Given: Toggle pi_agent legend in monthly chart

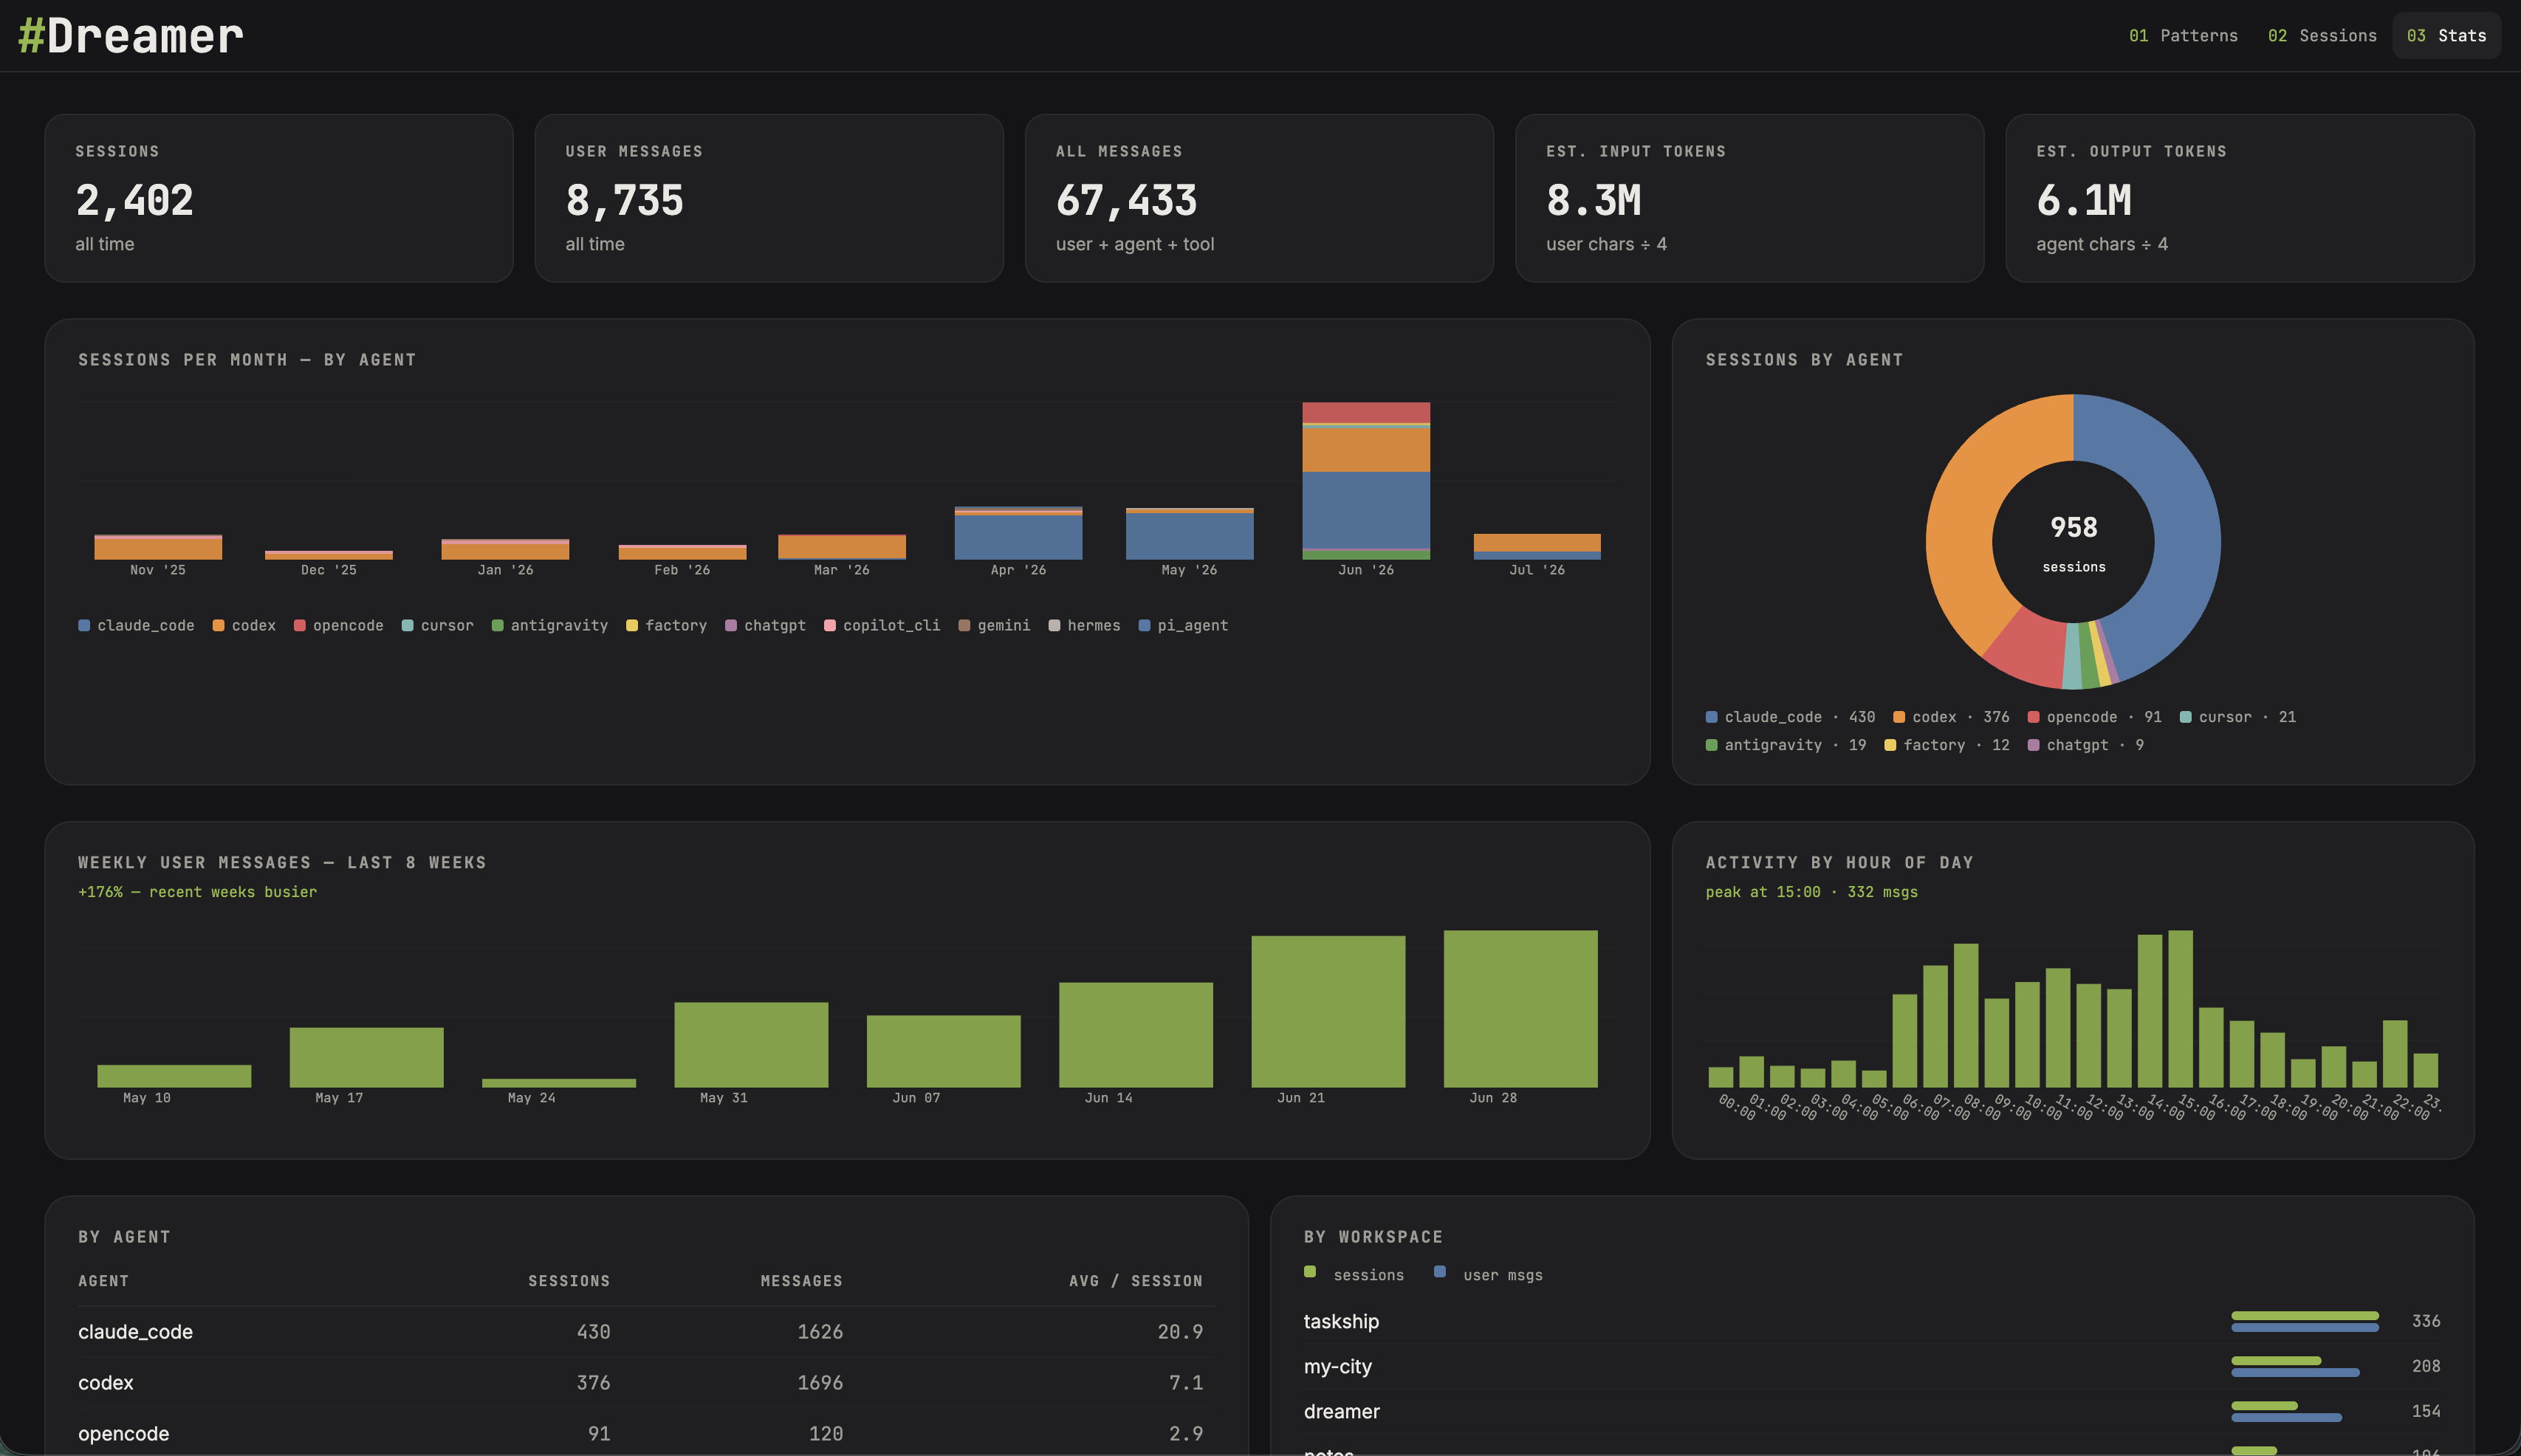Looking at the screenshot, I should [1184, 625].
